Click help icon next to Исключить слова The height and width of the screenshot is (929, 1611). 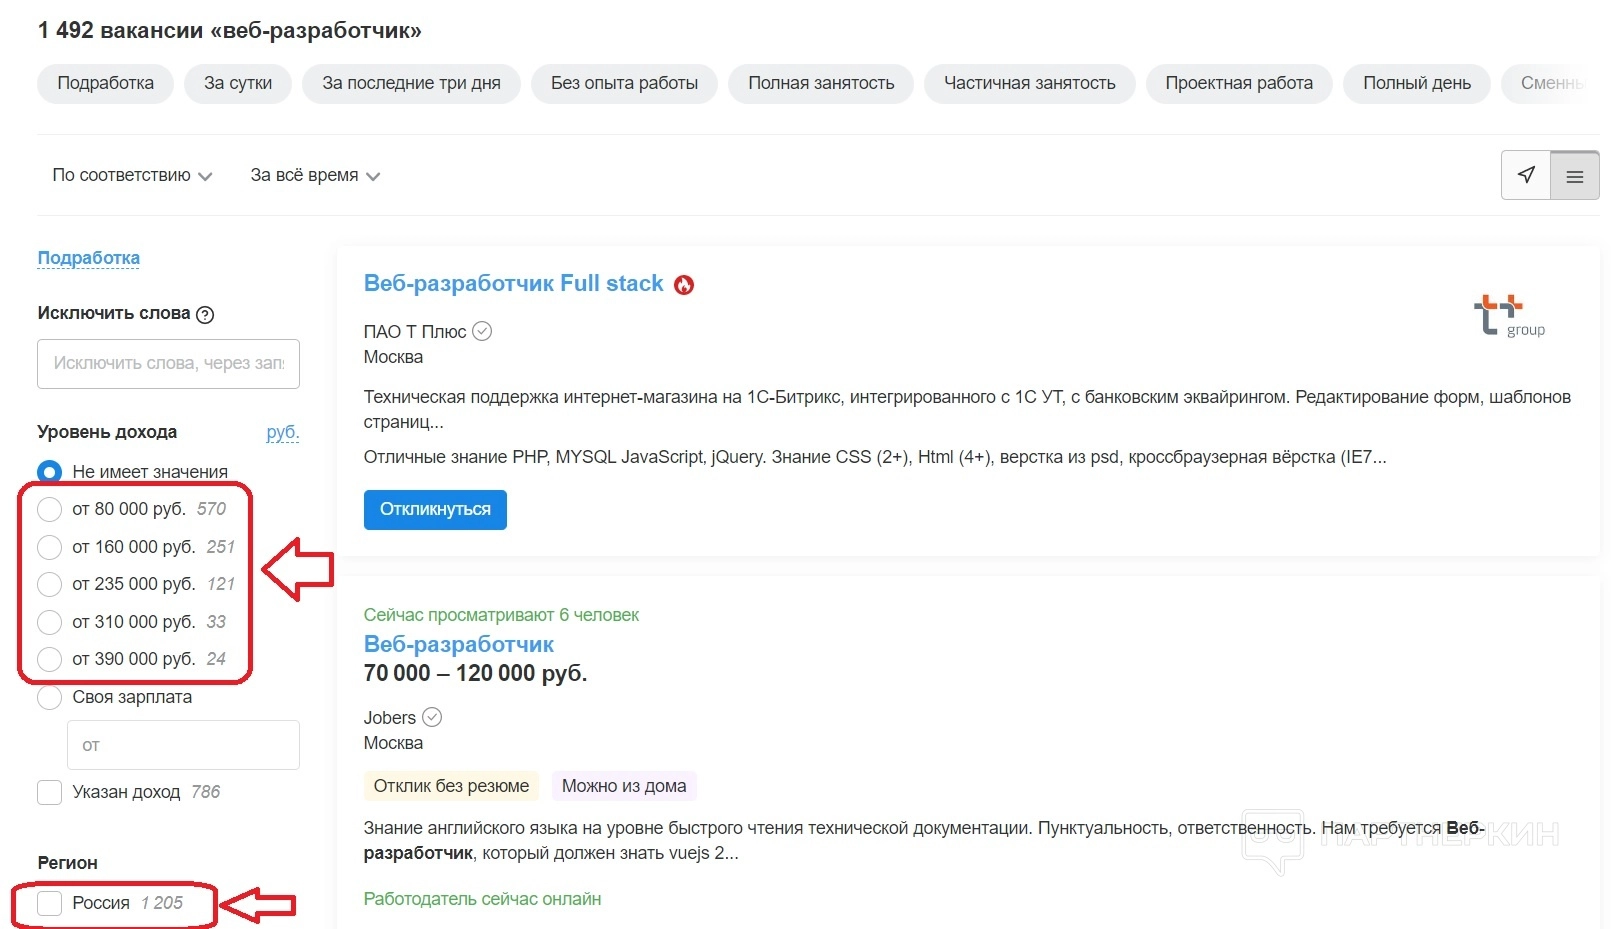[205, 314]
